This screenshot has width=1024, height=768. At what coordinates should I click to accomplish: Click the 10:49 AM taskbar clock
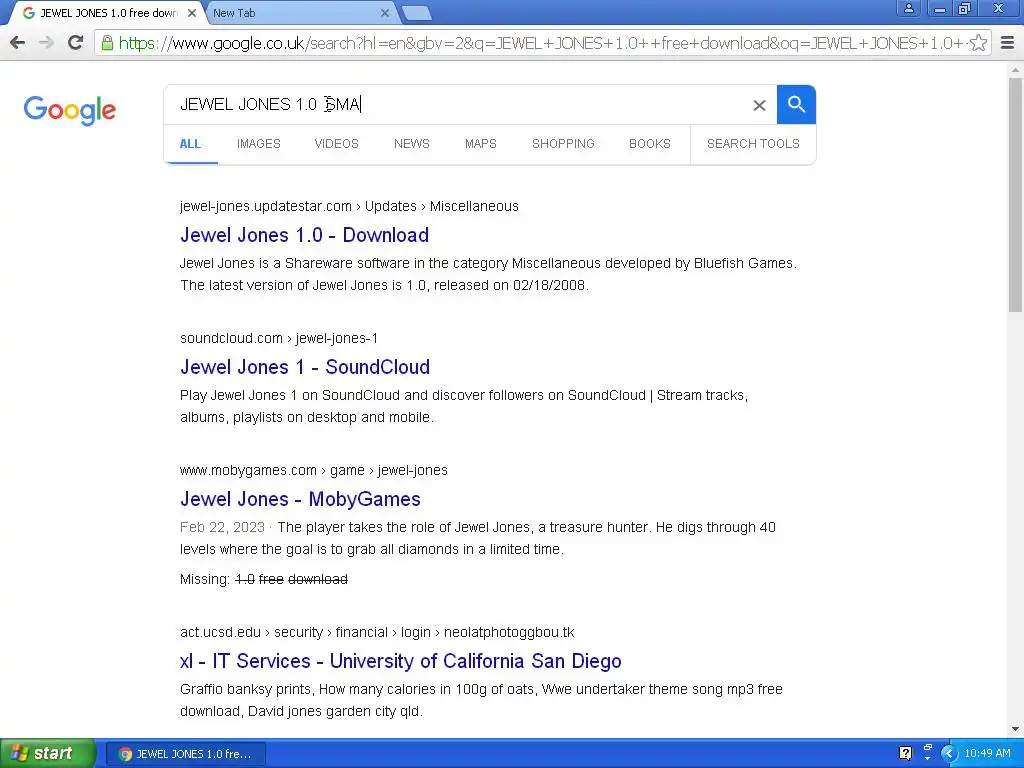click(987, 753)
